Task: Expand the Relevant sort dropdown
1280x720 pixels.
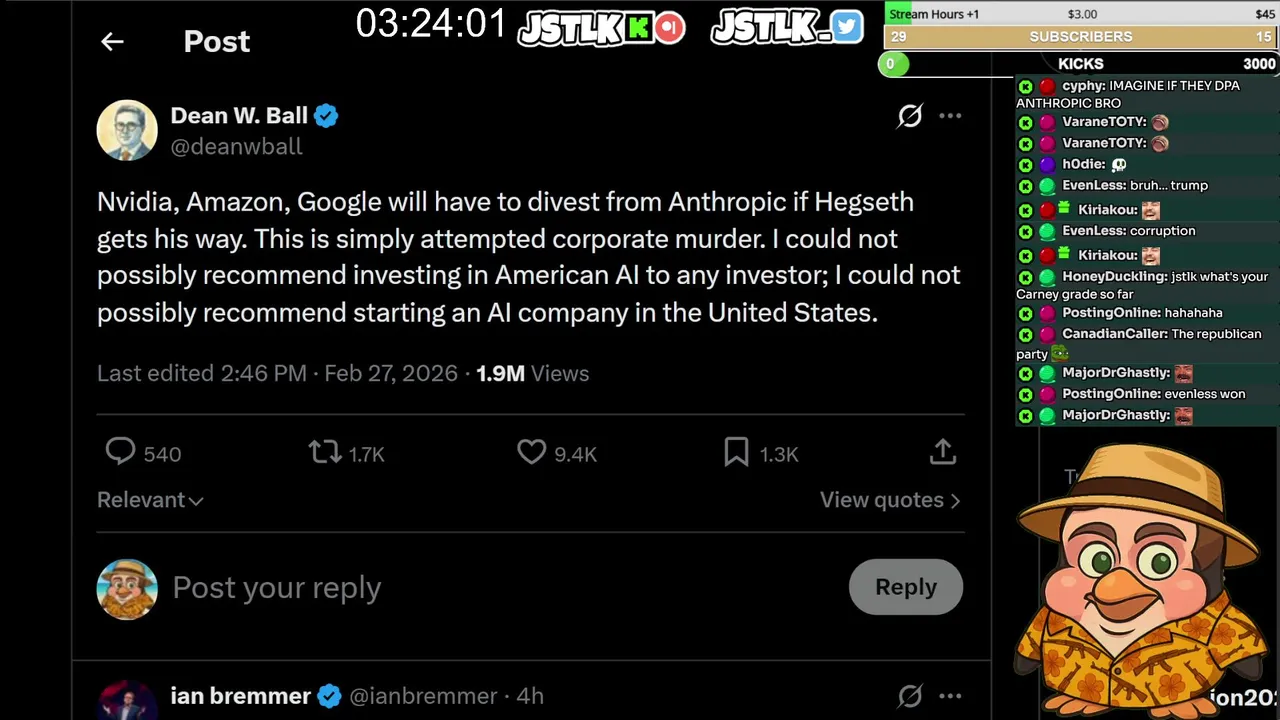Action: pyautogui.click(x=150, y=500)
